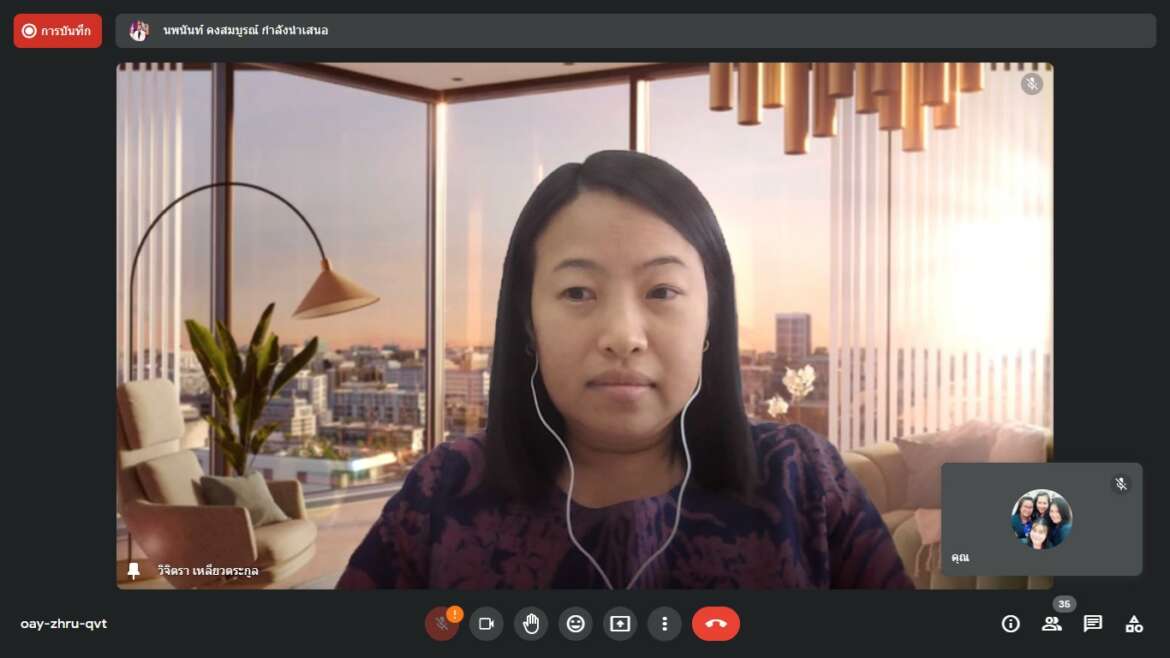Open the activities shapes icon

click(x=1134, y=624)
